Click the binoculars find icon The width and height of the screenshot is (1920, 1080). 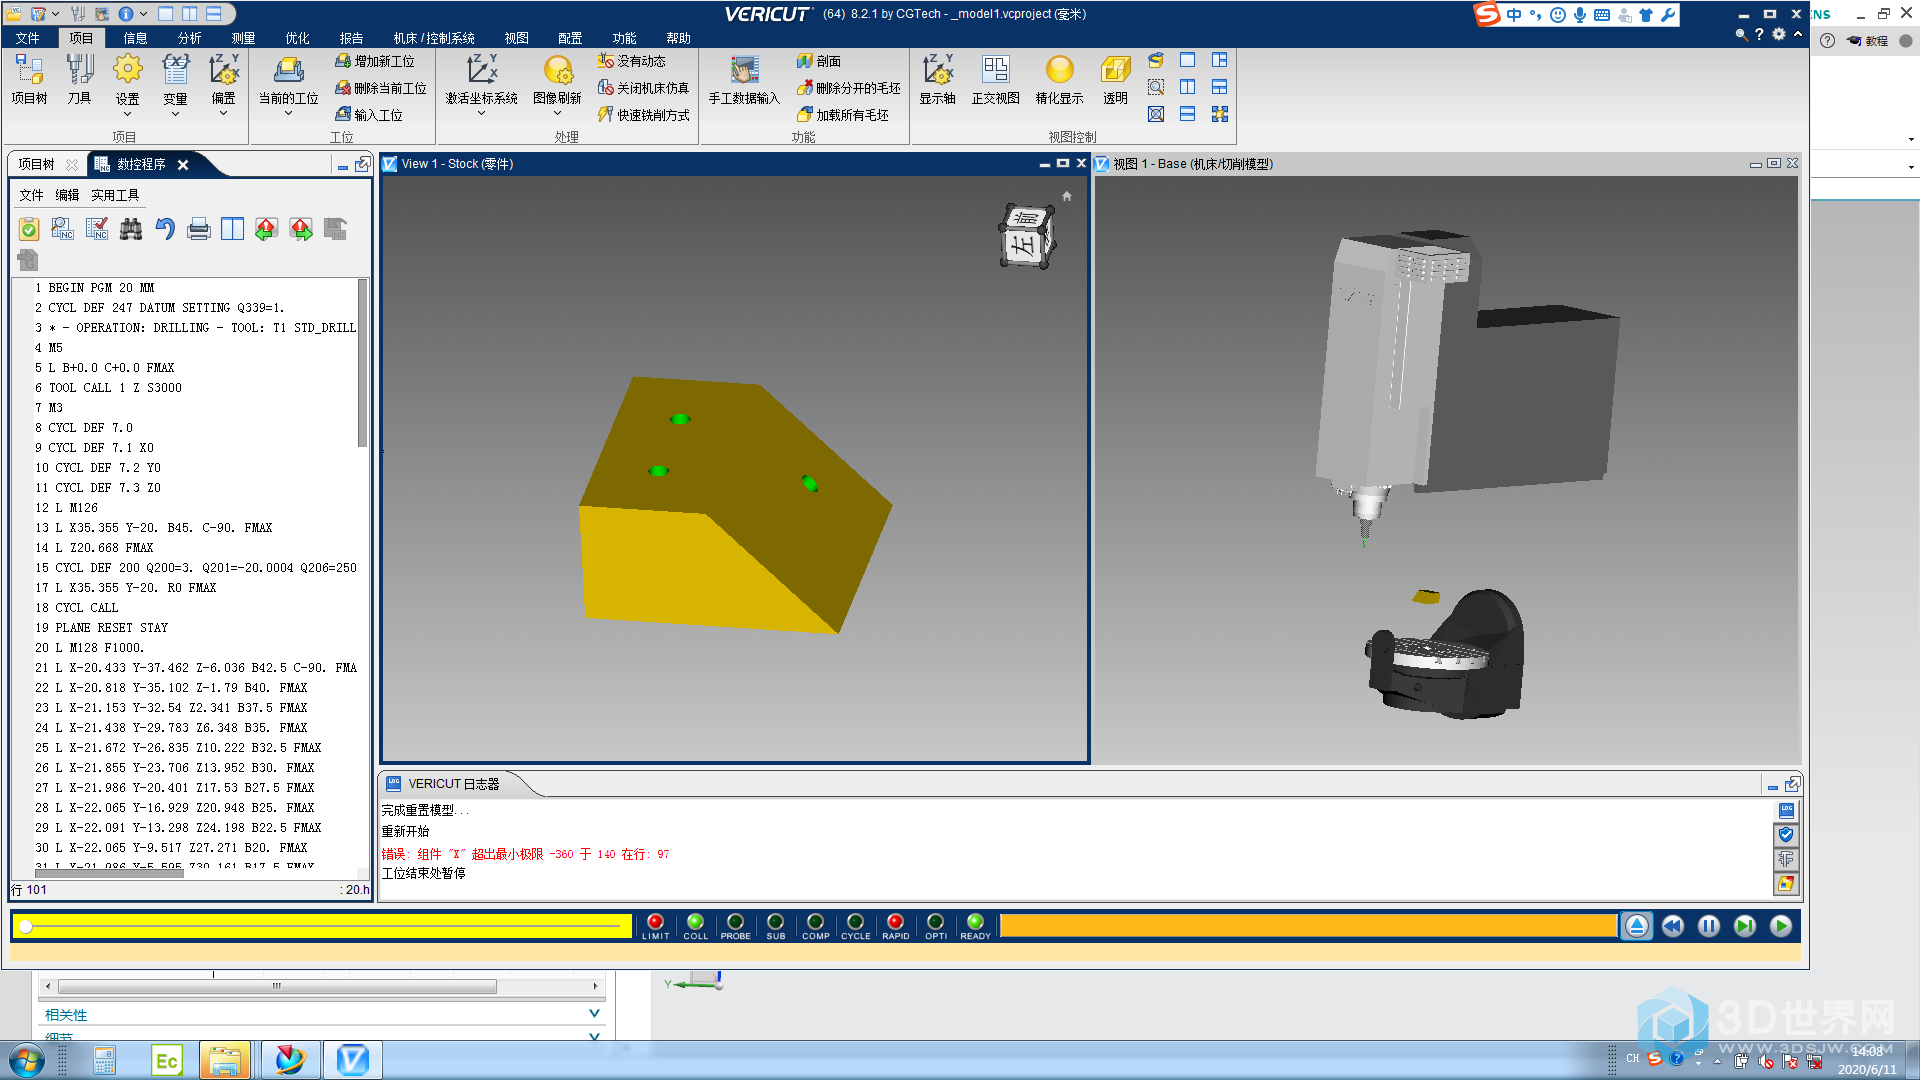tap(131, 229)
